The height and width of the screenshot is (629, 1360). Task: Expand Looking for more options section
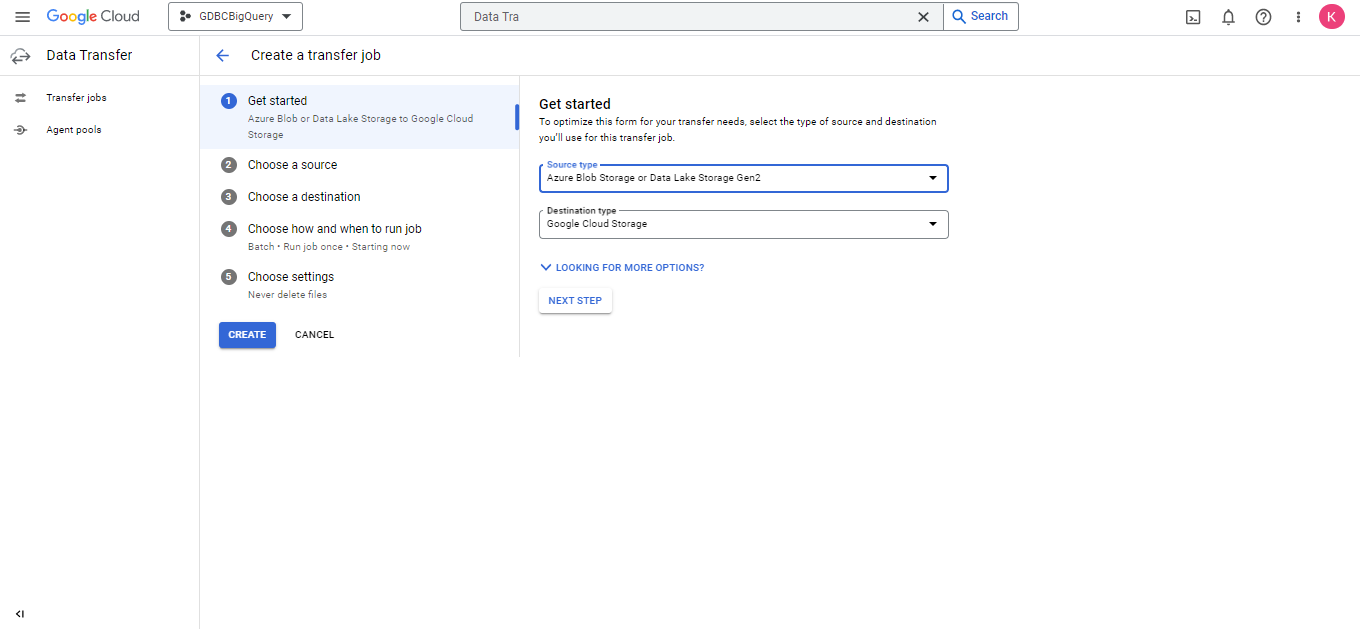tap(622, 268)
